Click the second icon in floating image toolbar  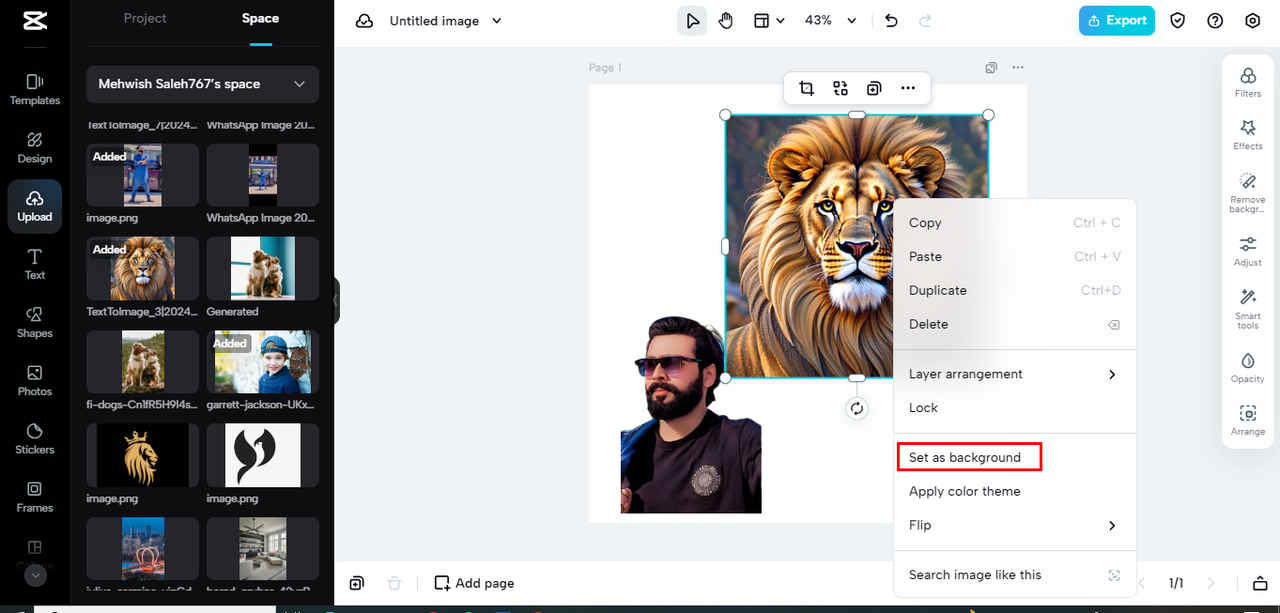click(x=840, y=88)
